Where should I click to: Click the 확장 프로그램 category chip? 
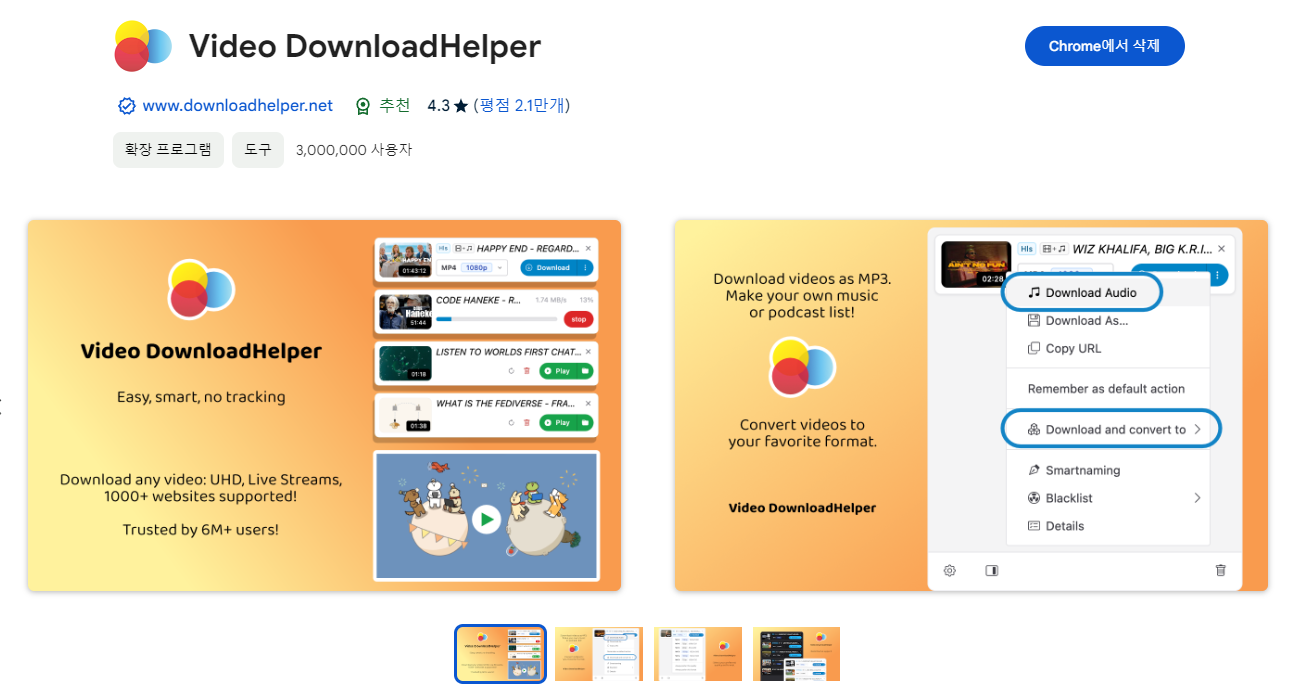tap(168, 150)
